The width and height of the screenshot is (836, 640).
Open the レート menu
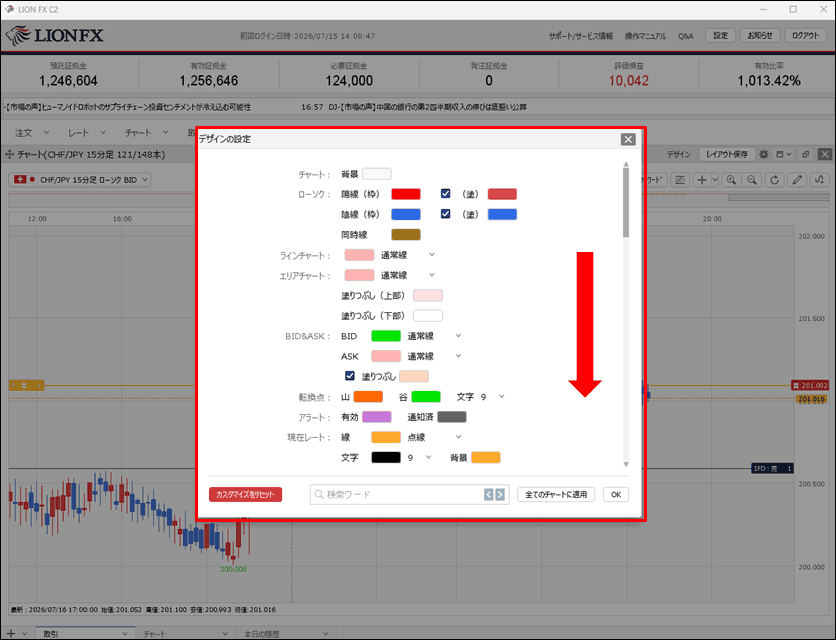click(86, 132)
